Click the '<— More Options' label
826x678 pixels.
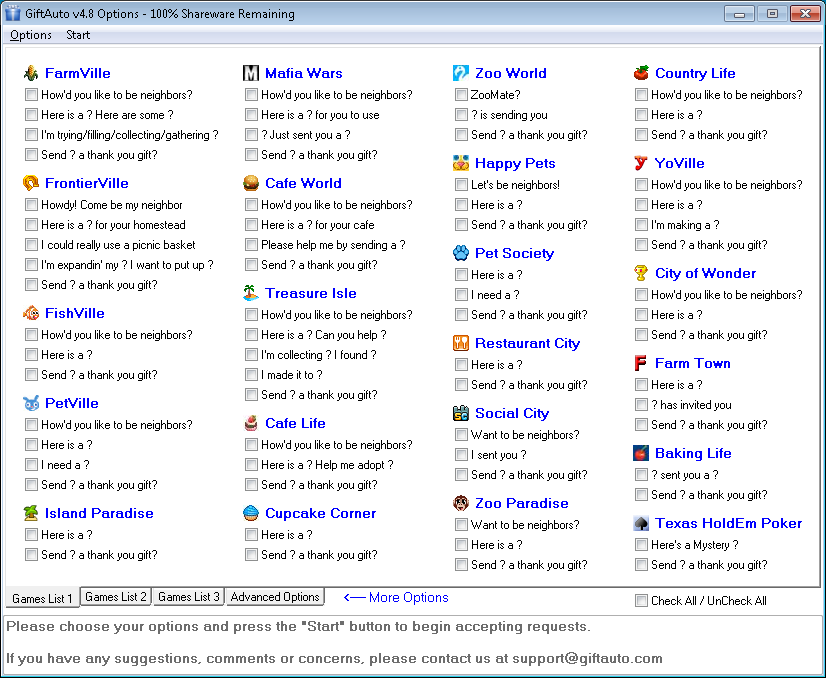(396, 597)
